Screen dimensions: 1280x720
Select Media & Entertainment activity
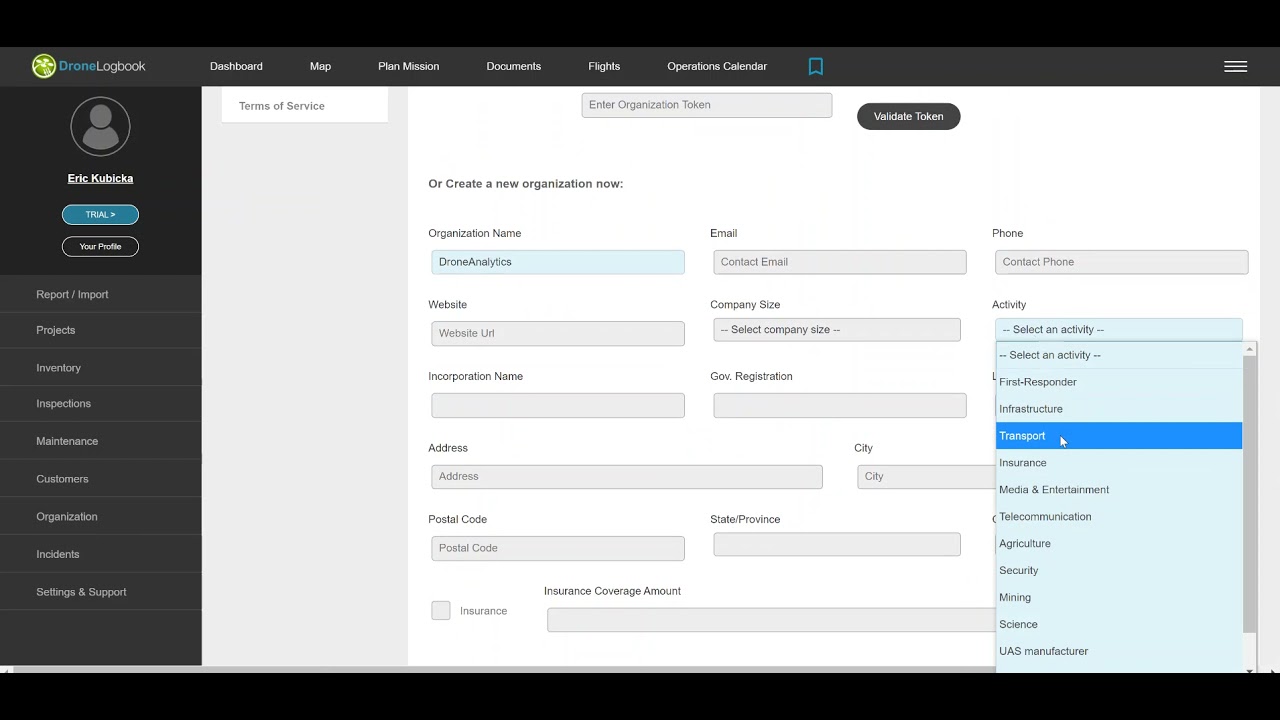[1119, 490]
